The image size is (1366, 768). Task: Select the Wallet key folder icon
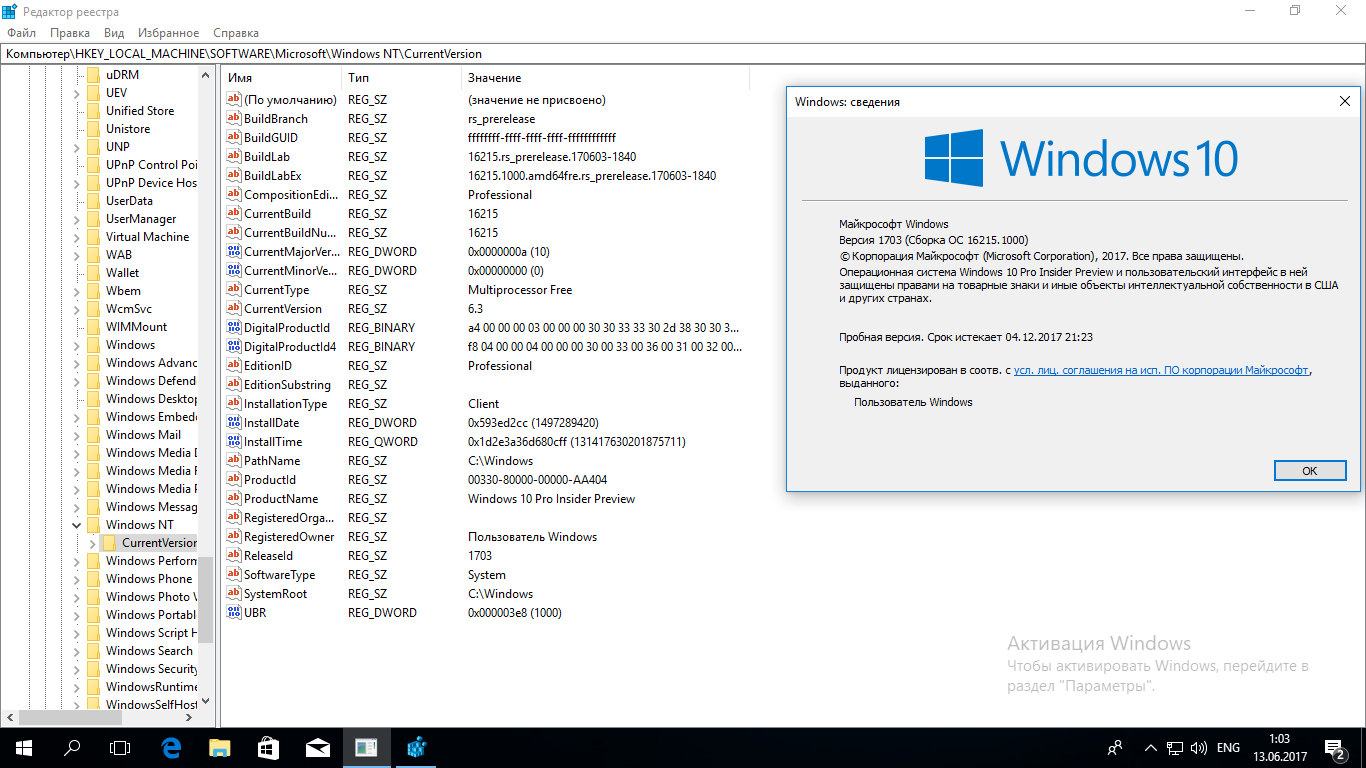(x=93, y=273)
